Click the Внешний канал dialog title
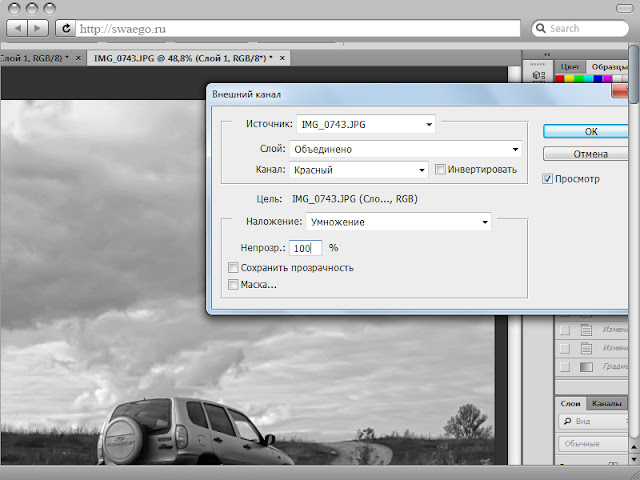640x480 pixels. coord(247,94)
